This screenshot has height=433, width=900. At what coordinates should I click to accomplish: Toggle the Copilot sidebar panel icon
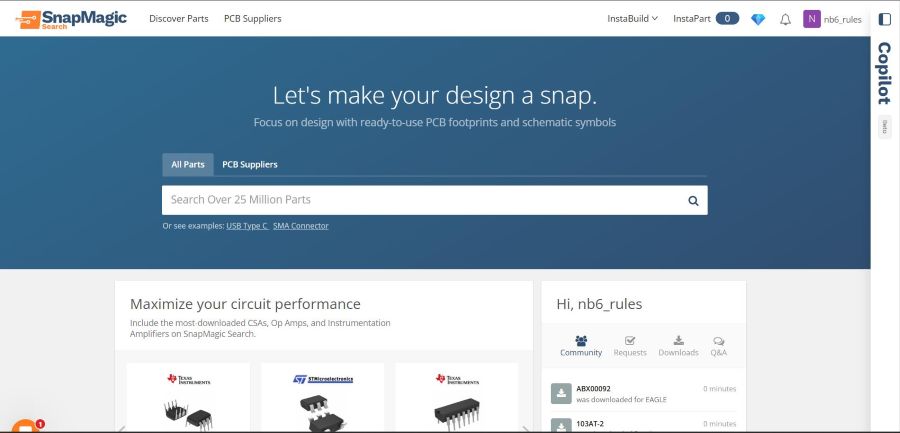pos(884,19)
